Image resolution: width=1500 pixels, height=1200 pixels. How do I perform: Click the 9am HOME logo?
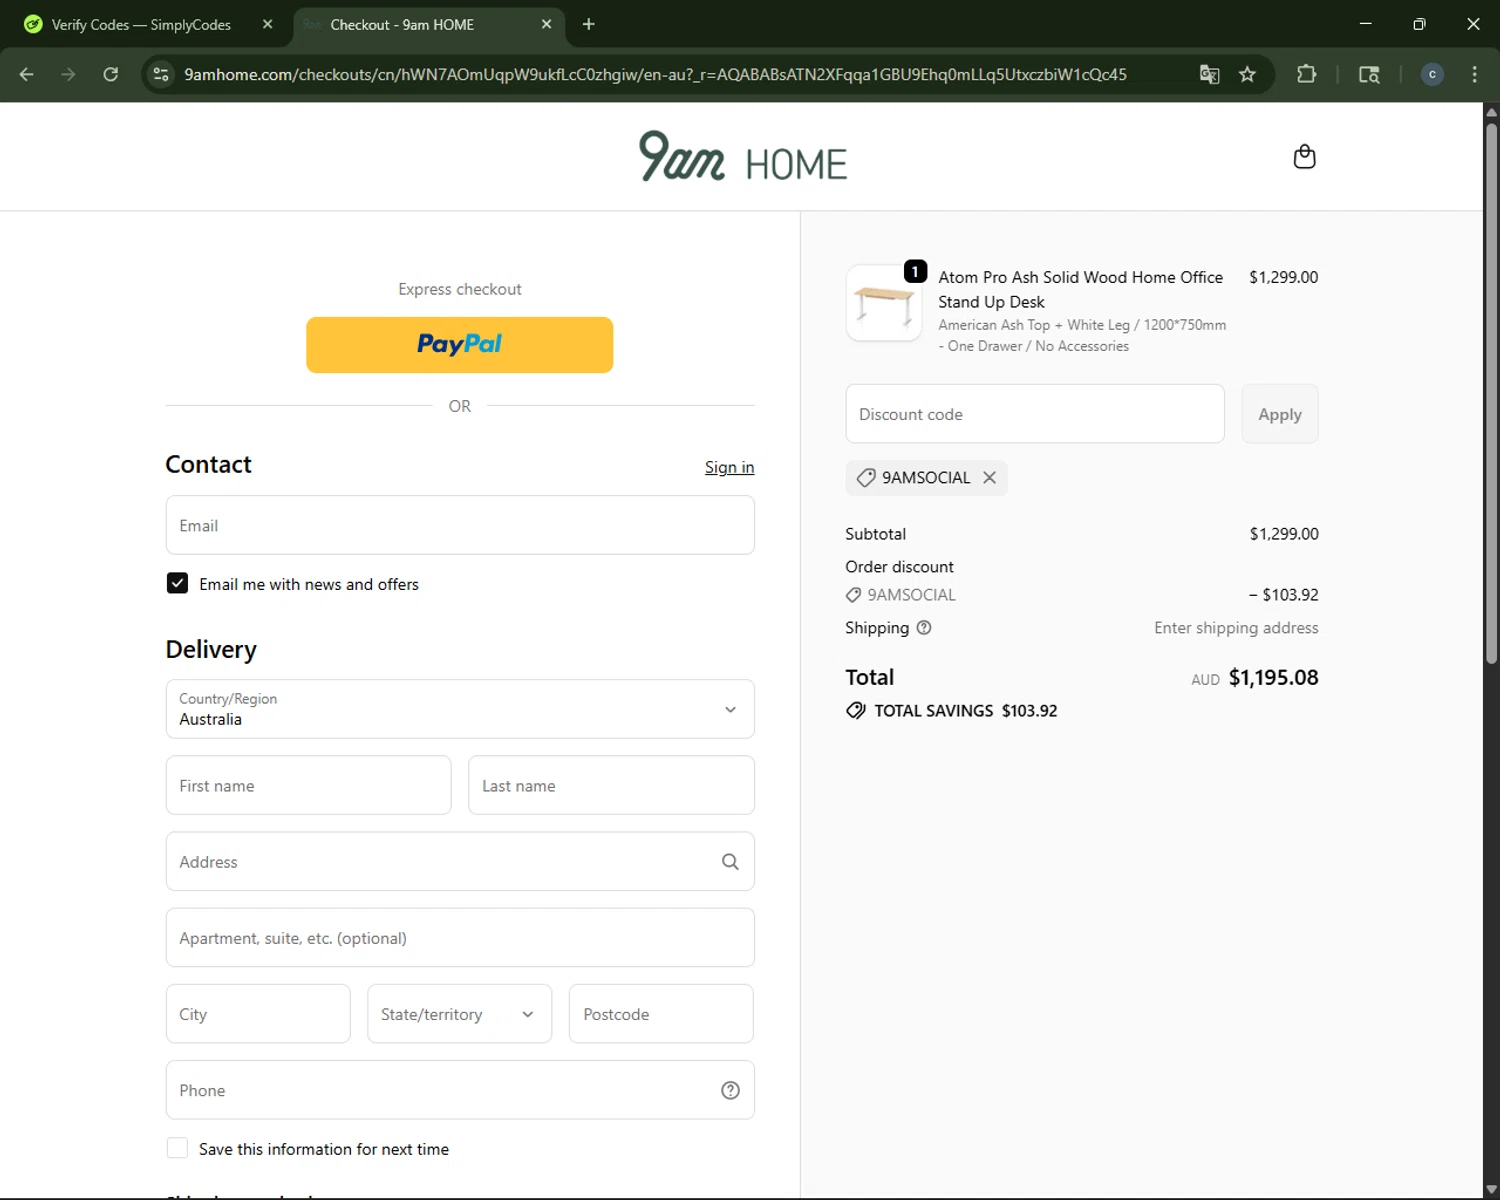tap(743, 157)
